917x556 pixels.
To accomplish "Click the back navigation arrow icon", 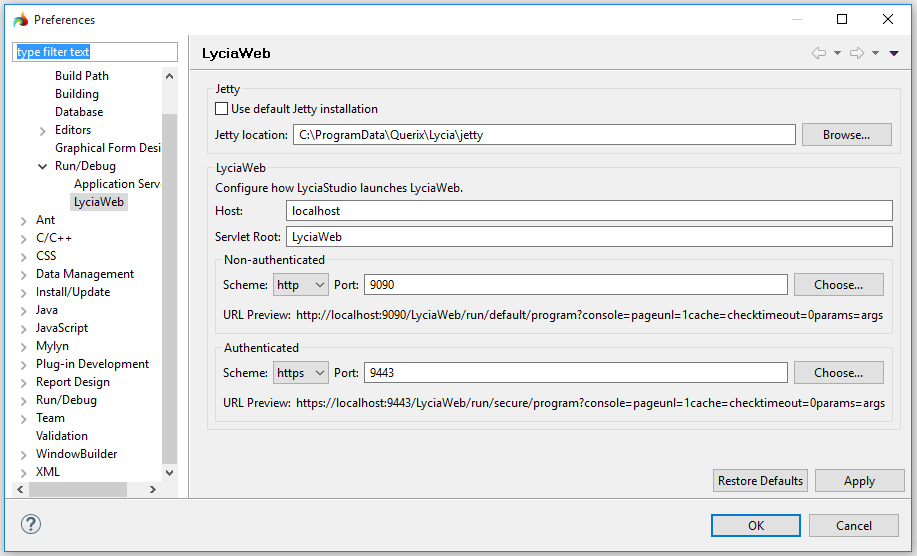I will (x=819, y=53).
